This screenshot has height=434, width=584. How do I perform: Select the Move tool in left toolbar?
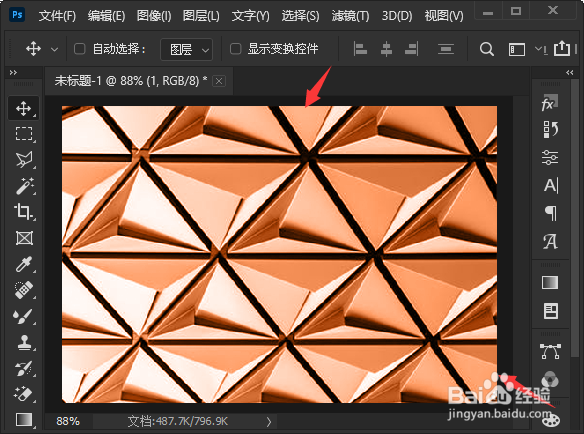point(23,108)
